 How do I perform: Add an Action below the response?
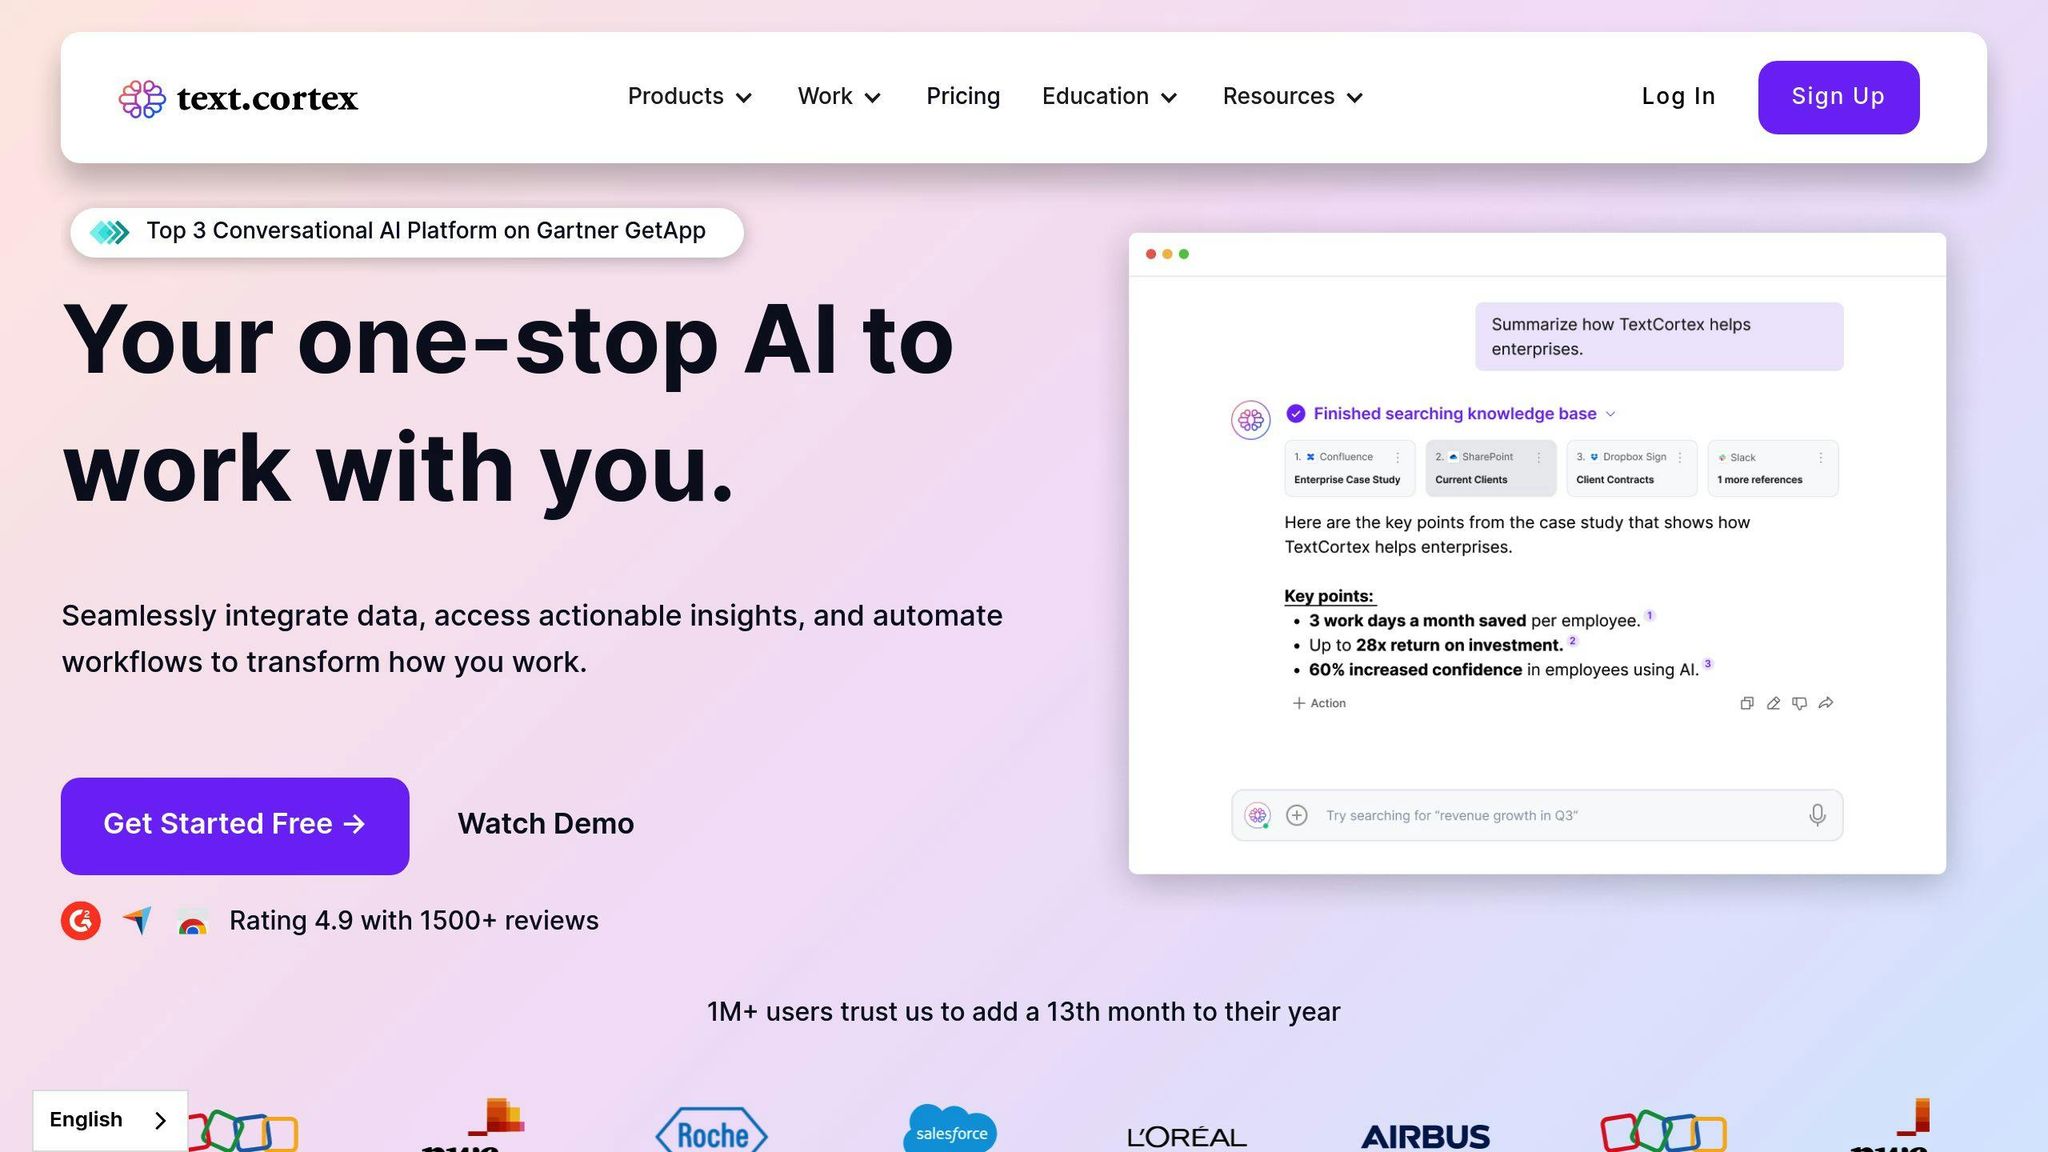coord(1319,703)
